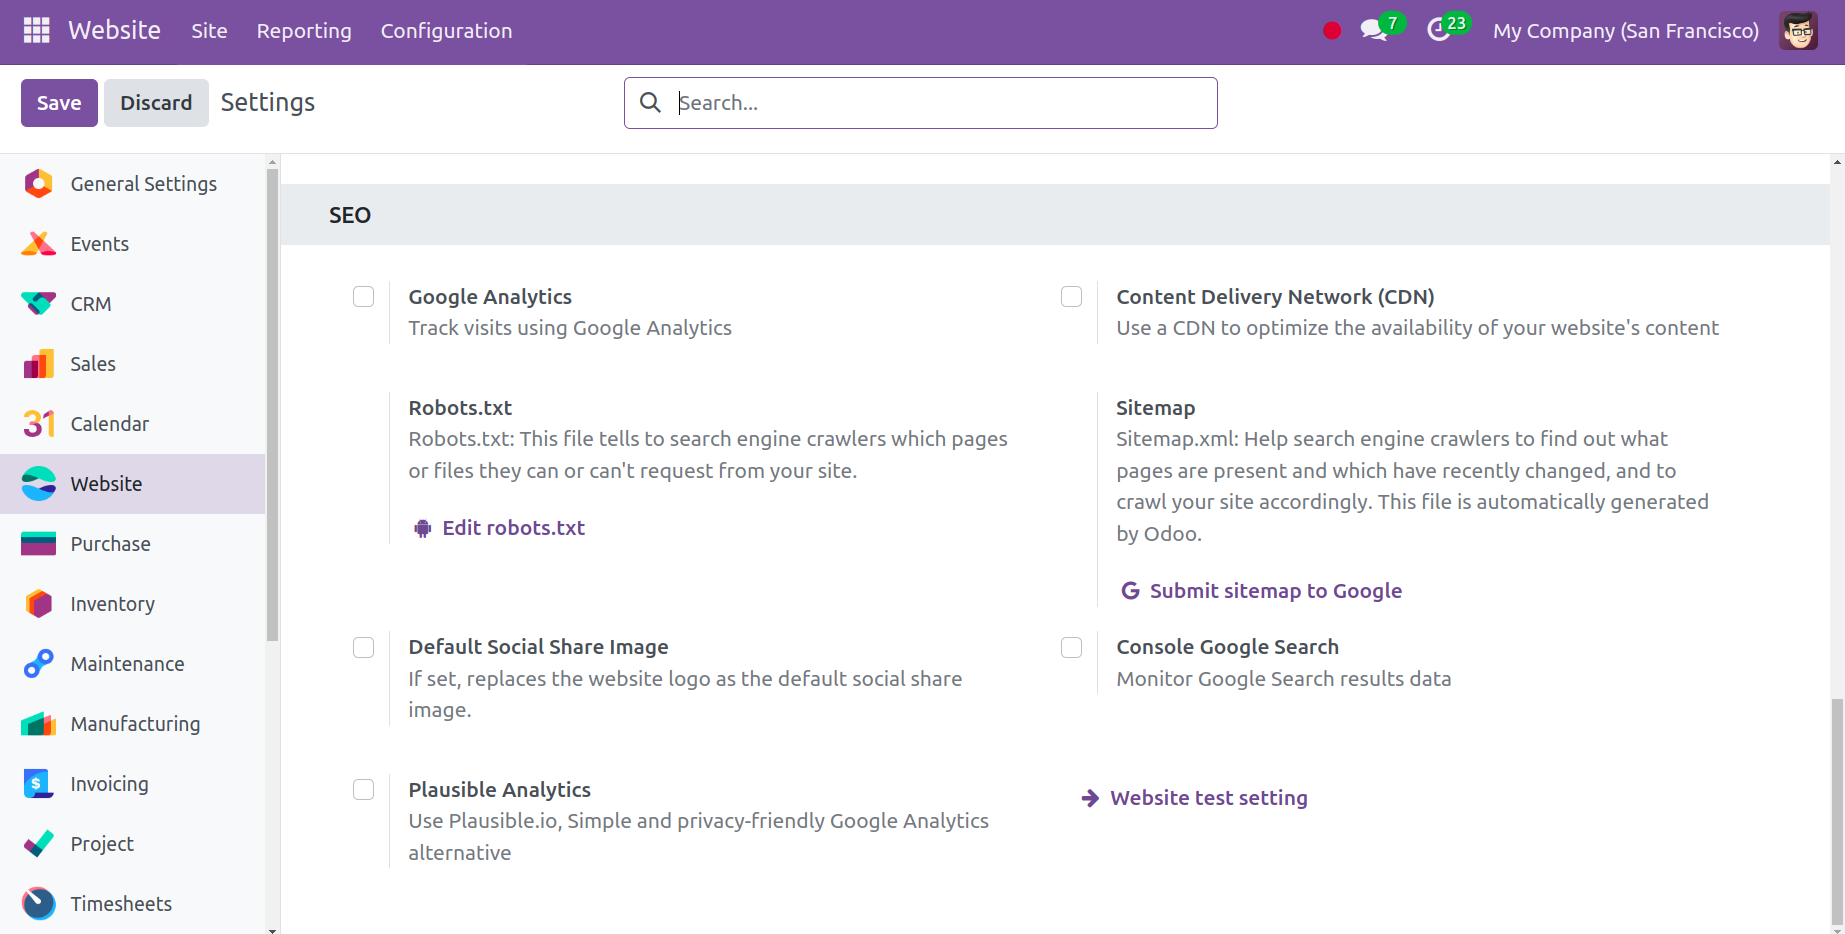Click the red recording status dot
Image resolution: width=1845 pixels, height=934 pixels.
1331,31
